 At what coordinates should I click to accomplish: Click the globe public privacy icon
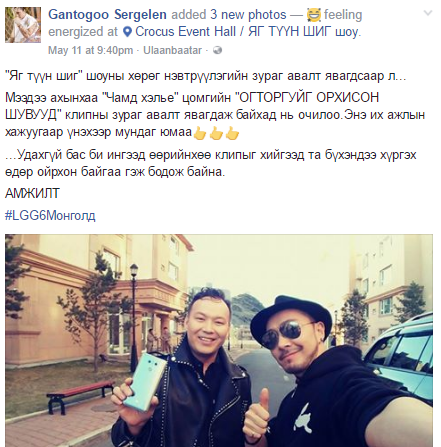pos(217,50)
